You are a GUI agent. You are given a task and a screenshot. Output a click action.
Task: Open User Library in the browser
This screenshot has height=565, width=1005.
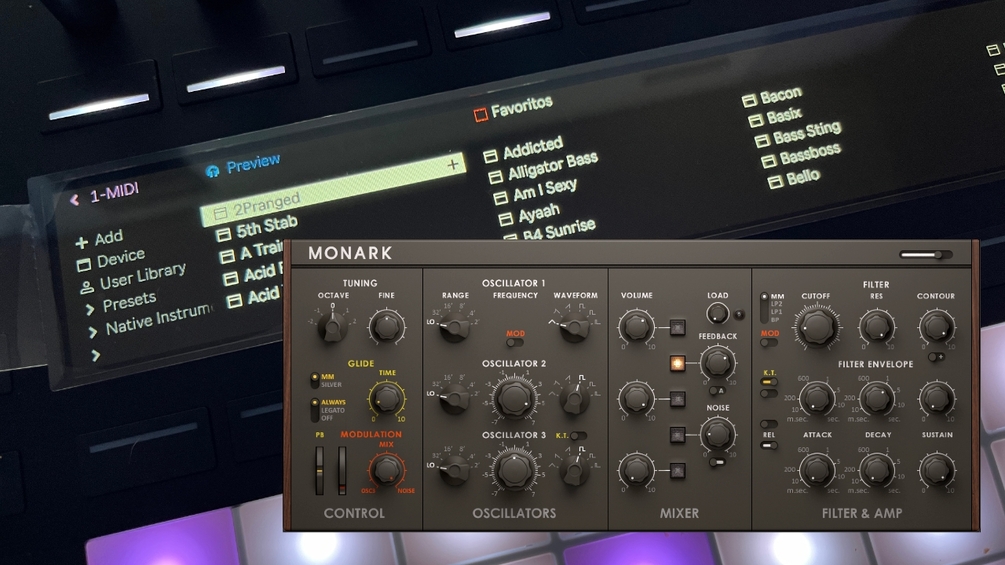click(143, 276)
